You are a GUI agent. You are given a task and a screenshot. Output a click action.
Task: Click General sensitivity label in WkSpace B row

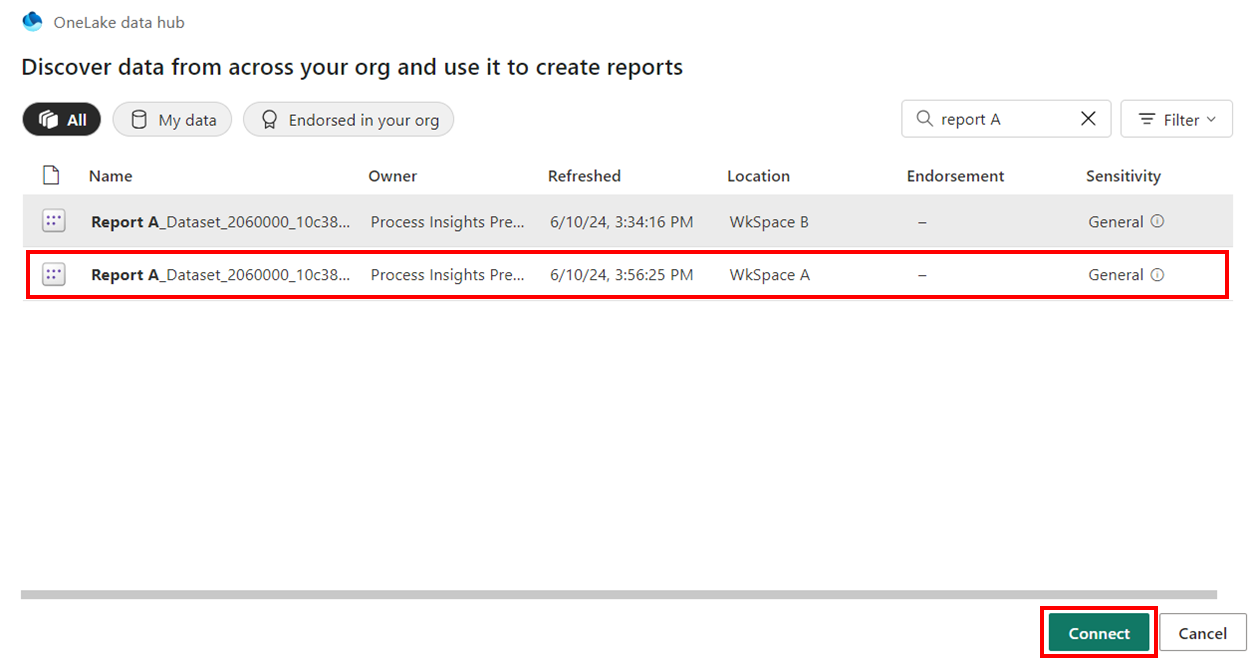(1115, 222)
